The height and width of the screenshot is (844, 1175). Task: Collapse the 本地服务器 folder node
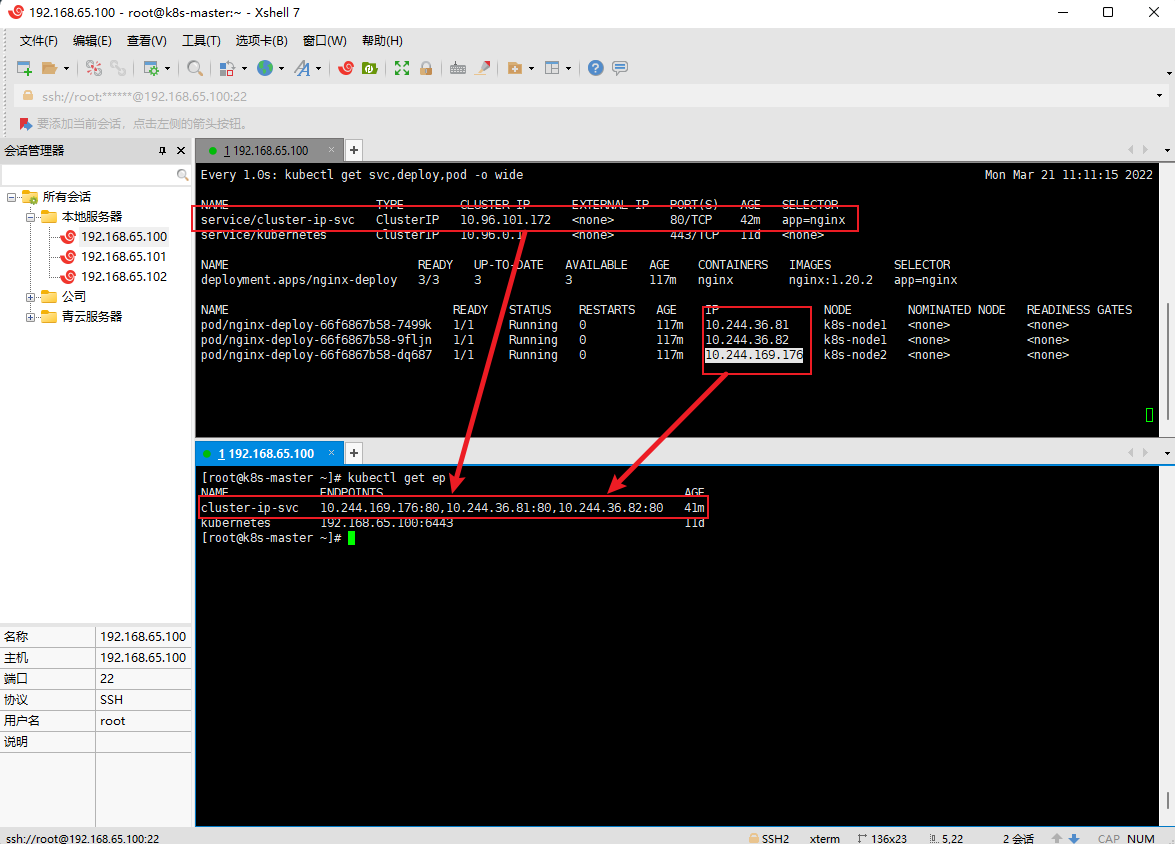(x=30, y=217)
